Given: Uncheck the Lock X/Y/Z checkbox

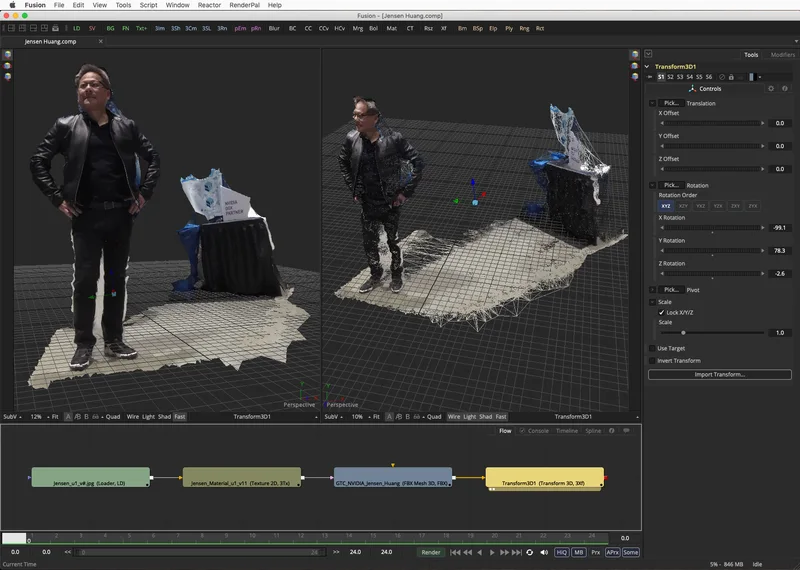Looking at the screenshot, I should 661,312.
